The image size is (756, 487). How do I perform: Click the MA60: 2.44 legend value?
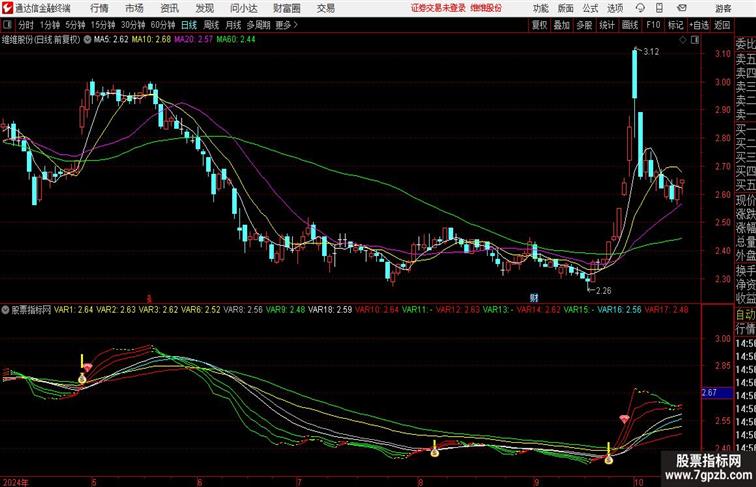click(236, 40)
